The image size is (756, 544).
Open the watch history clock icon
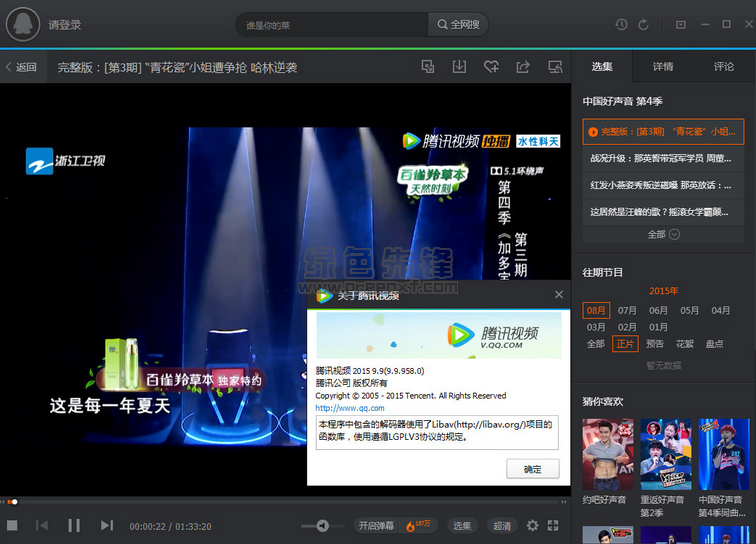(621, 24)
